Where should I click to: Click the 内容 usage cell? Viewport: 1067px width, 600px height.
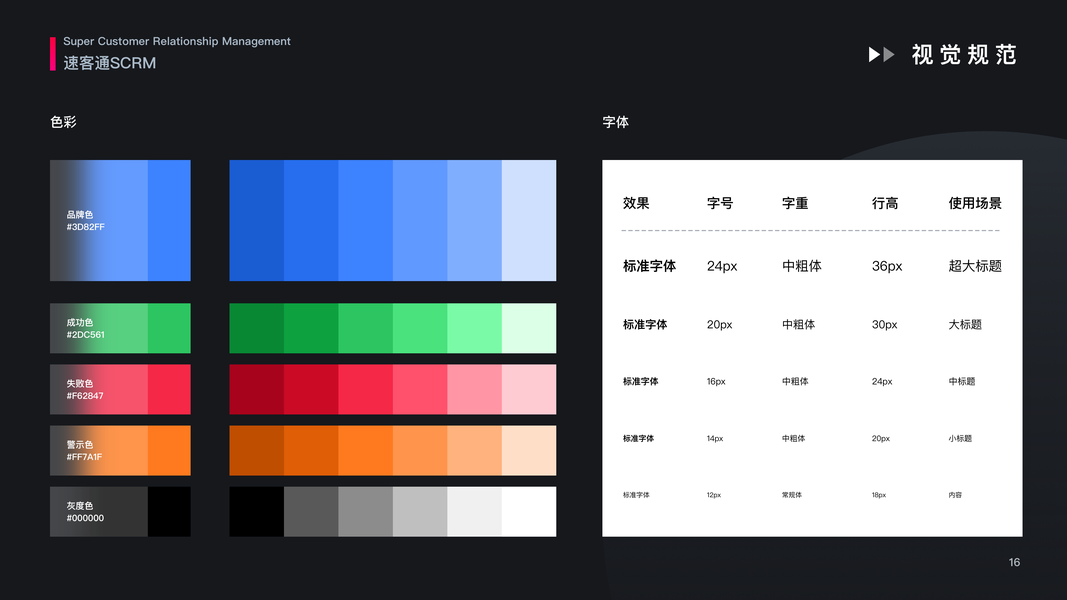(x=955, y=495)
